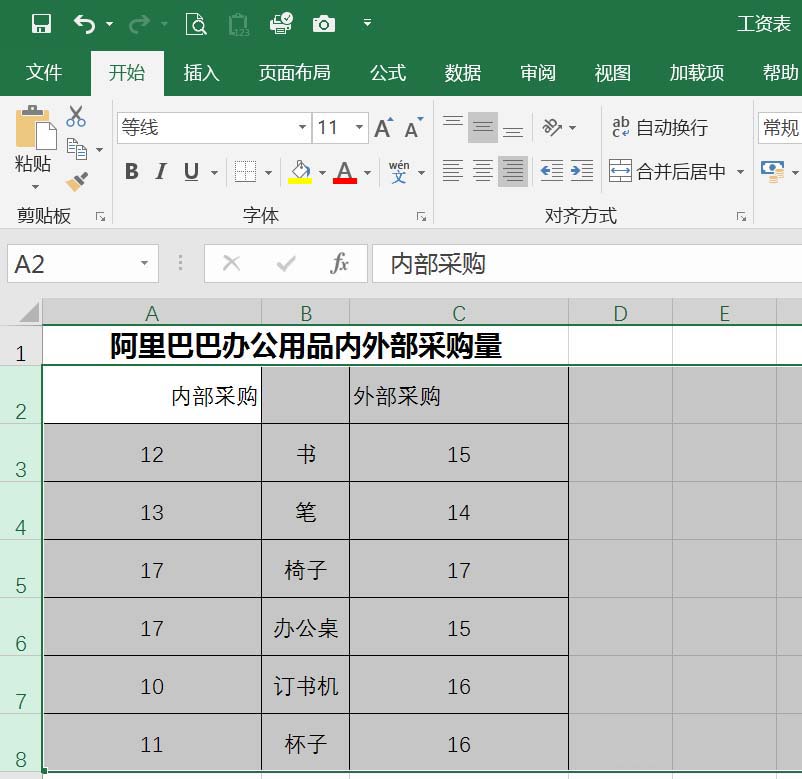Click the Increase Font Size icon

[385, 128]
